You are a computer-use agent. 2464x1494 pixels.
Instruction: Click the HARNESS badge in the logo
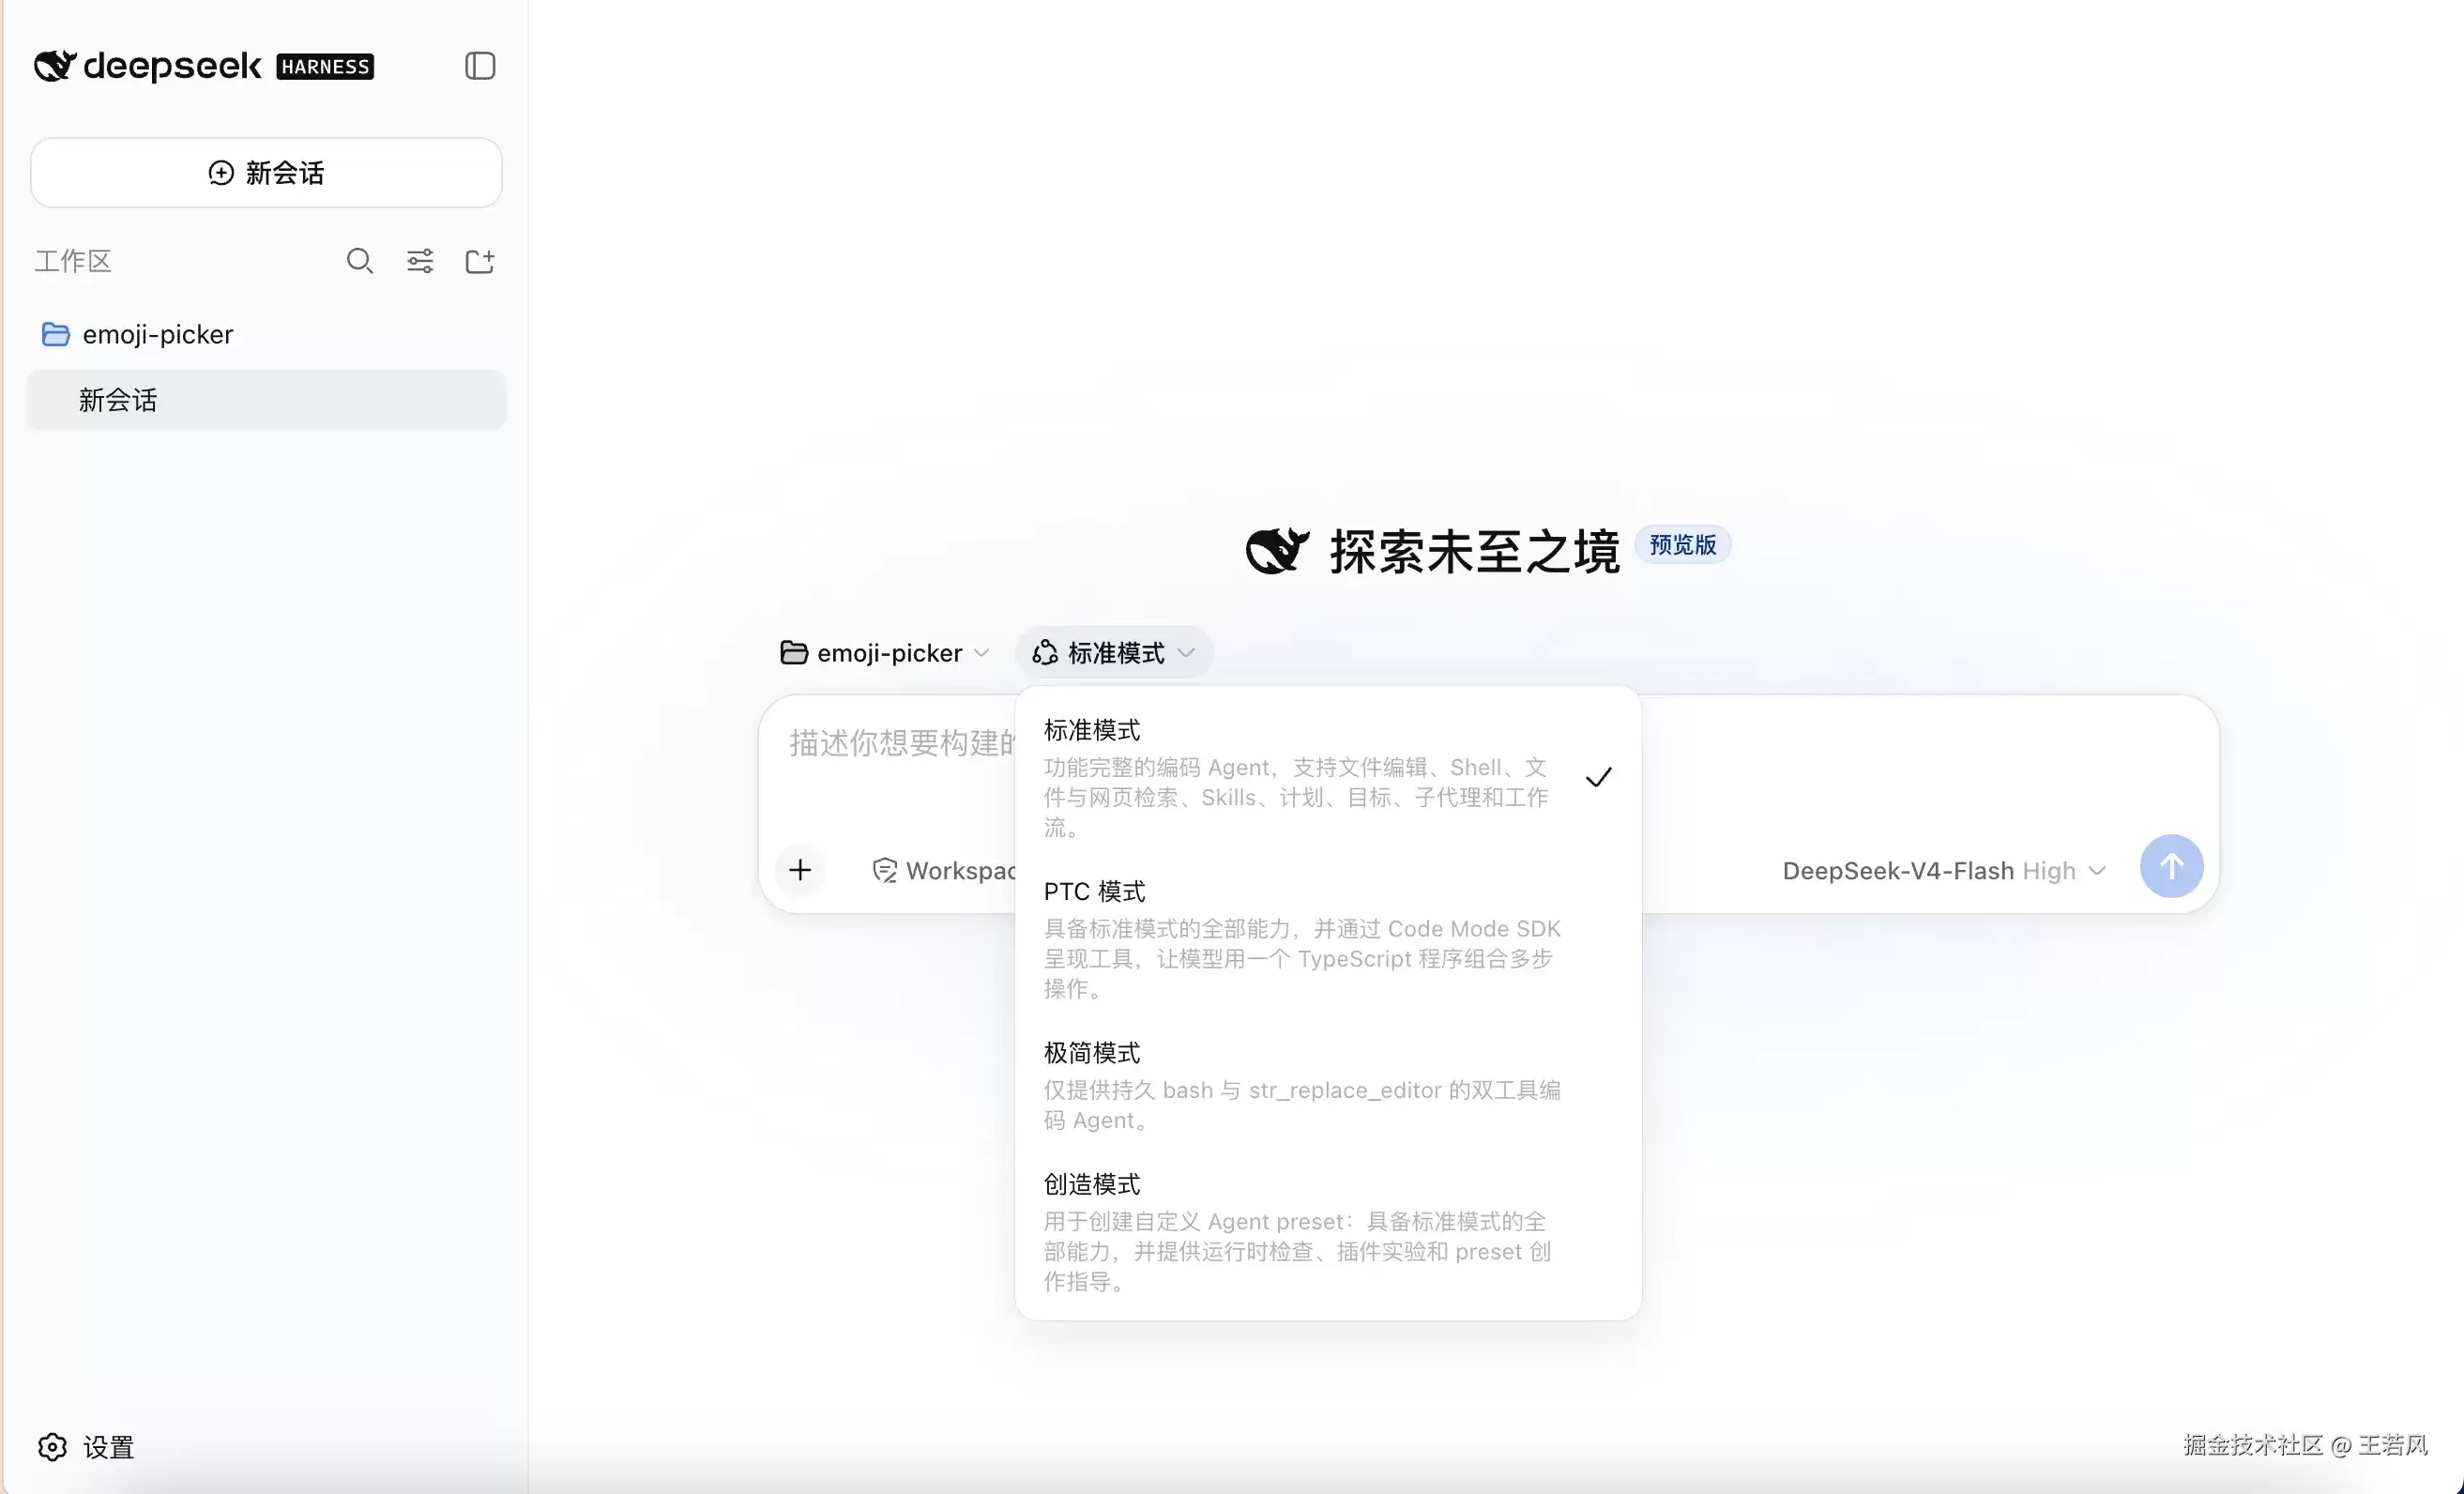(x=325, y=67)
